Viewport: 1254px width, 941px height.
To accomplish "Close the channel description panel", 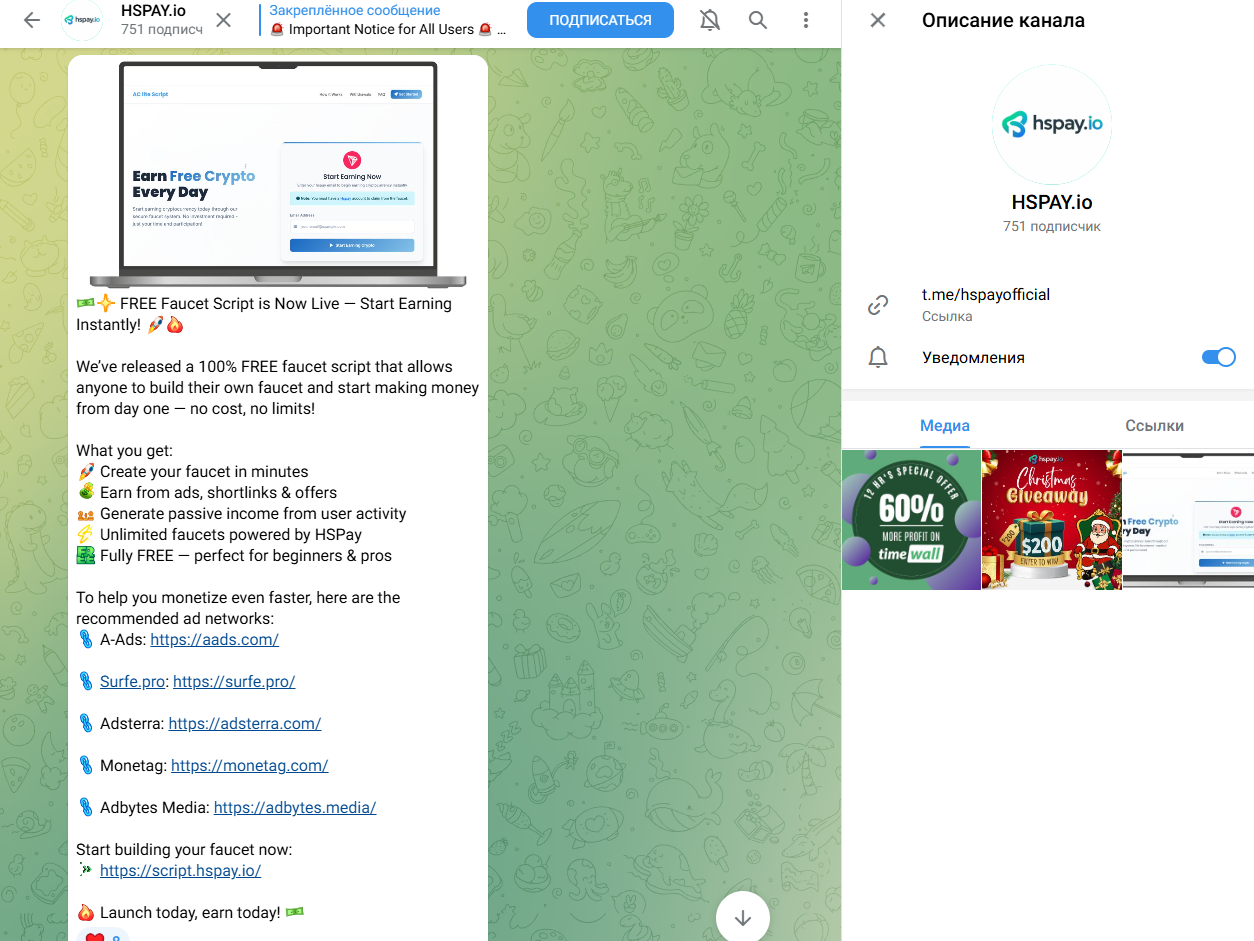I will [878, 20].
